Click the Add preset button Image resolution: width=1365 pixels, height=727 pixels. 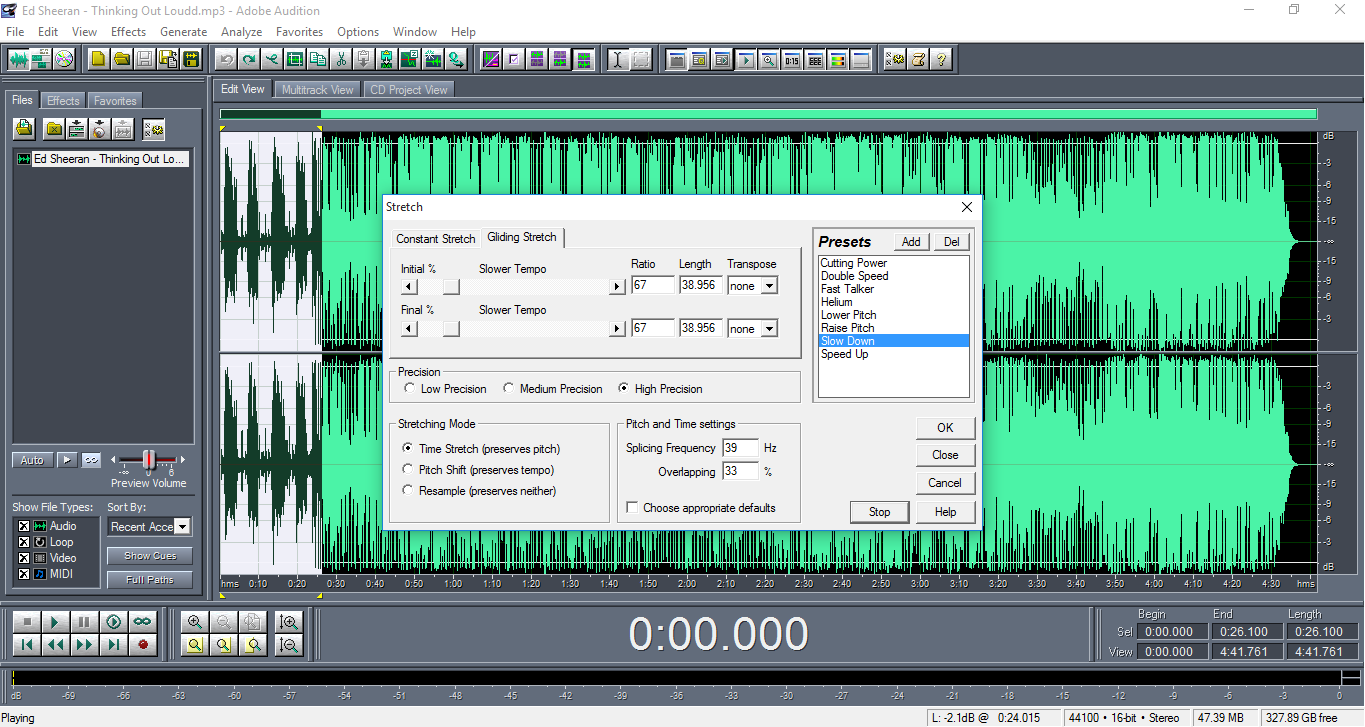click(911, 242)
